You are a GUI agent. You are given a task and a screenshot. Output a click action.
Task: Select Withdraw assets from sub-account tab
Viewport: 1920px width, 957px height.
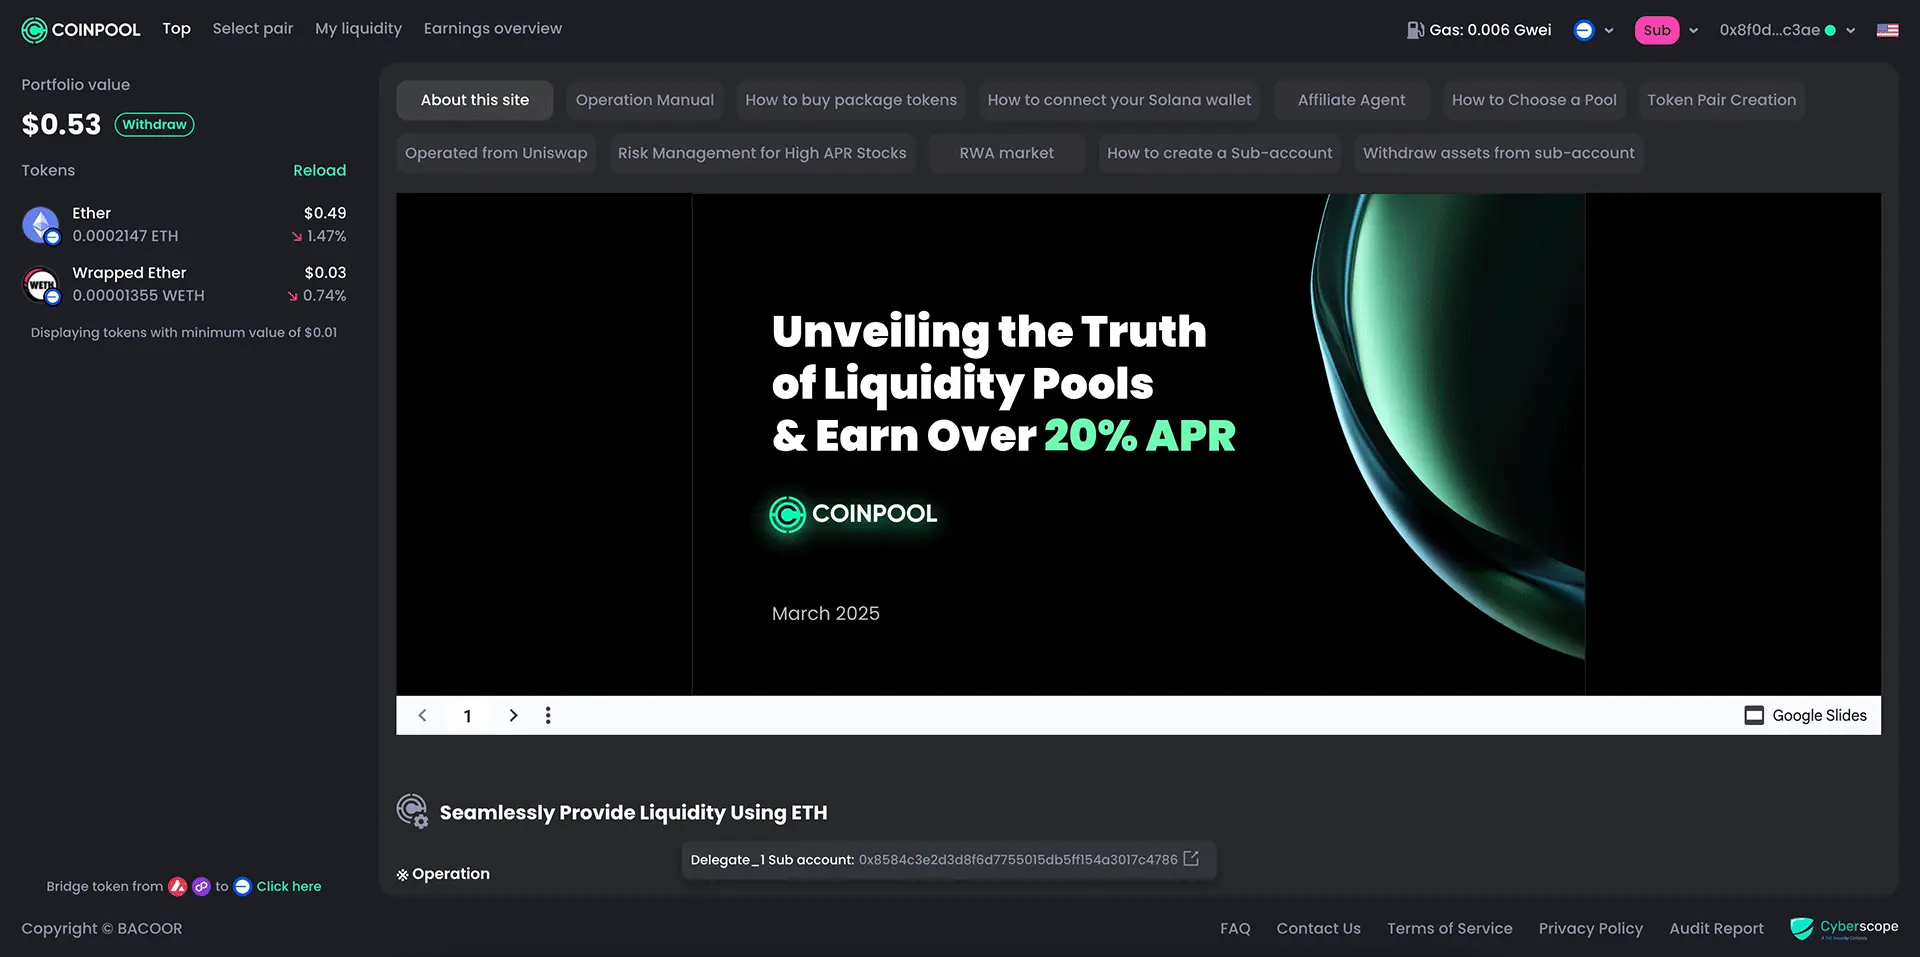click(x=1499, y=153)
